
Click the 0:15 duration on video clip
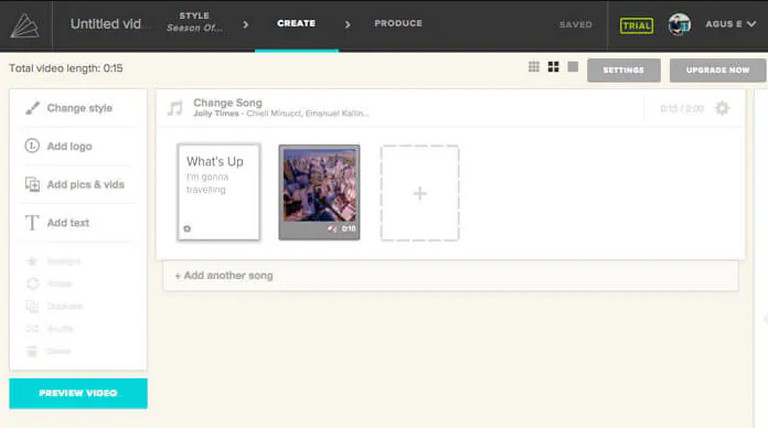point(349,229)
